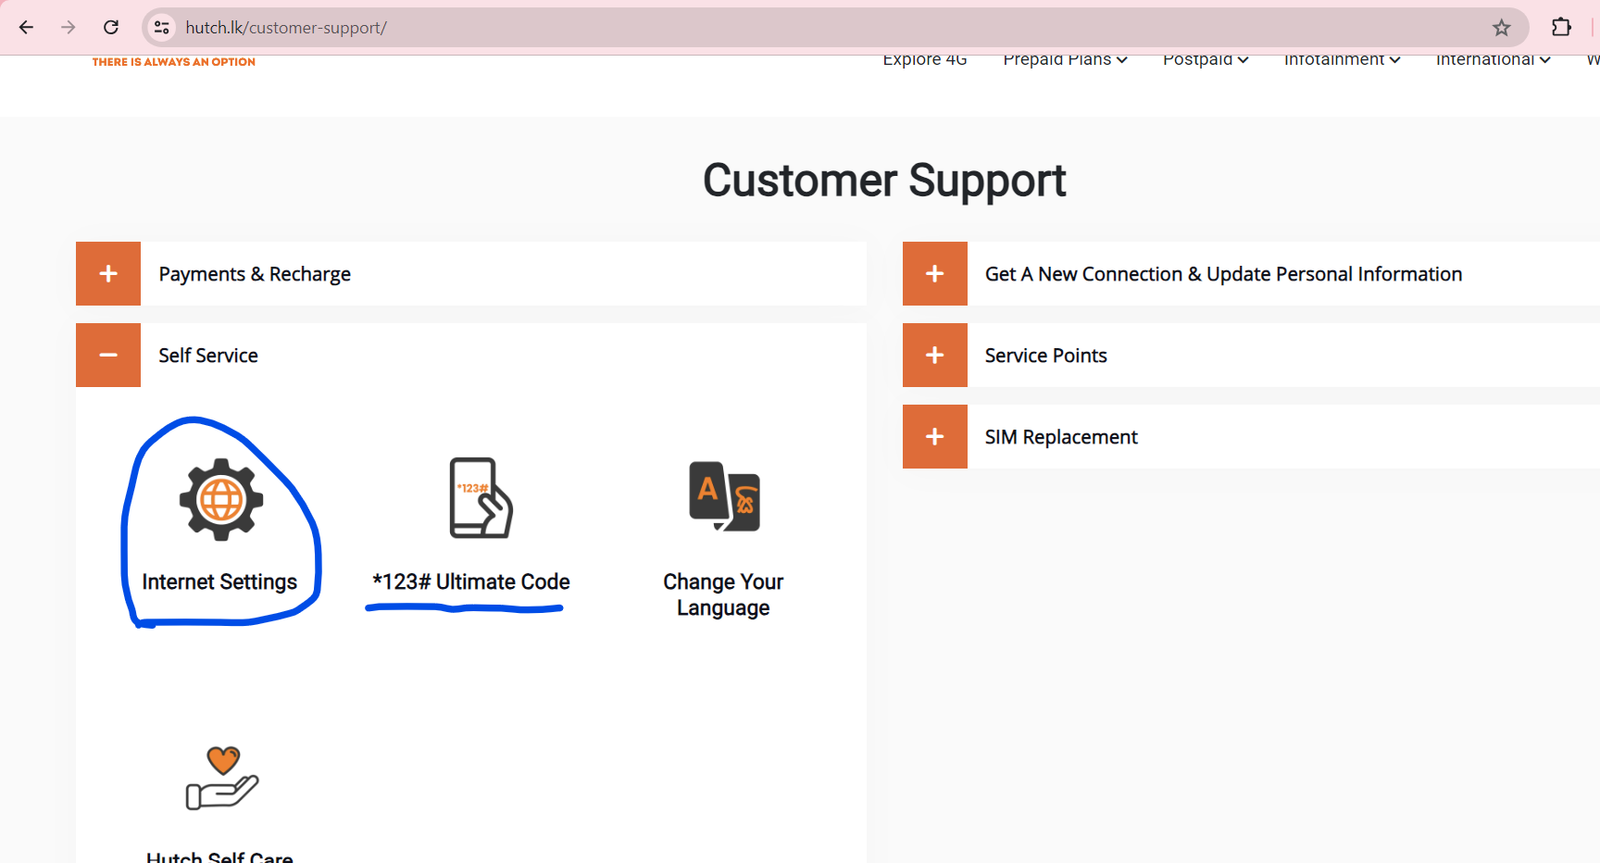Image resolution: width=1600 pixels, height=863 pixels.
Task: Click the browser forward arrow
Action: [x=68, y=27]
